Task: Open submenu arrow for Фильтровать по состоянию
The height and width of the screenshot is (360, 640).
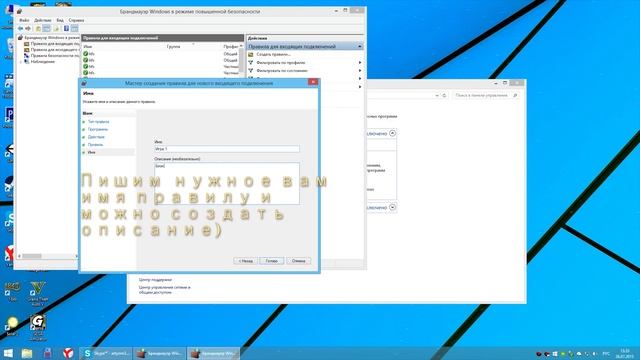Action: pos(360,71)
